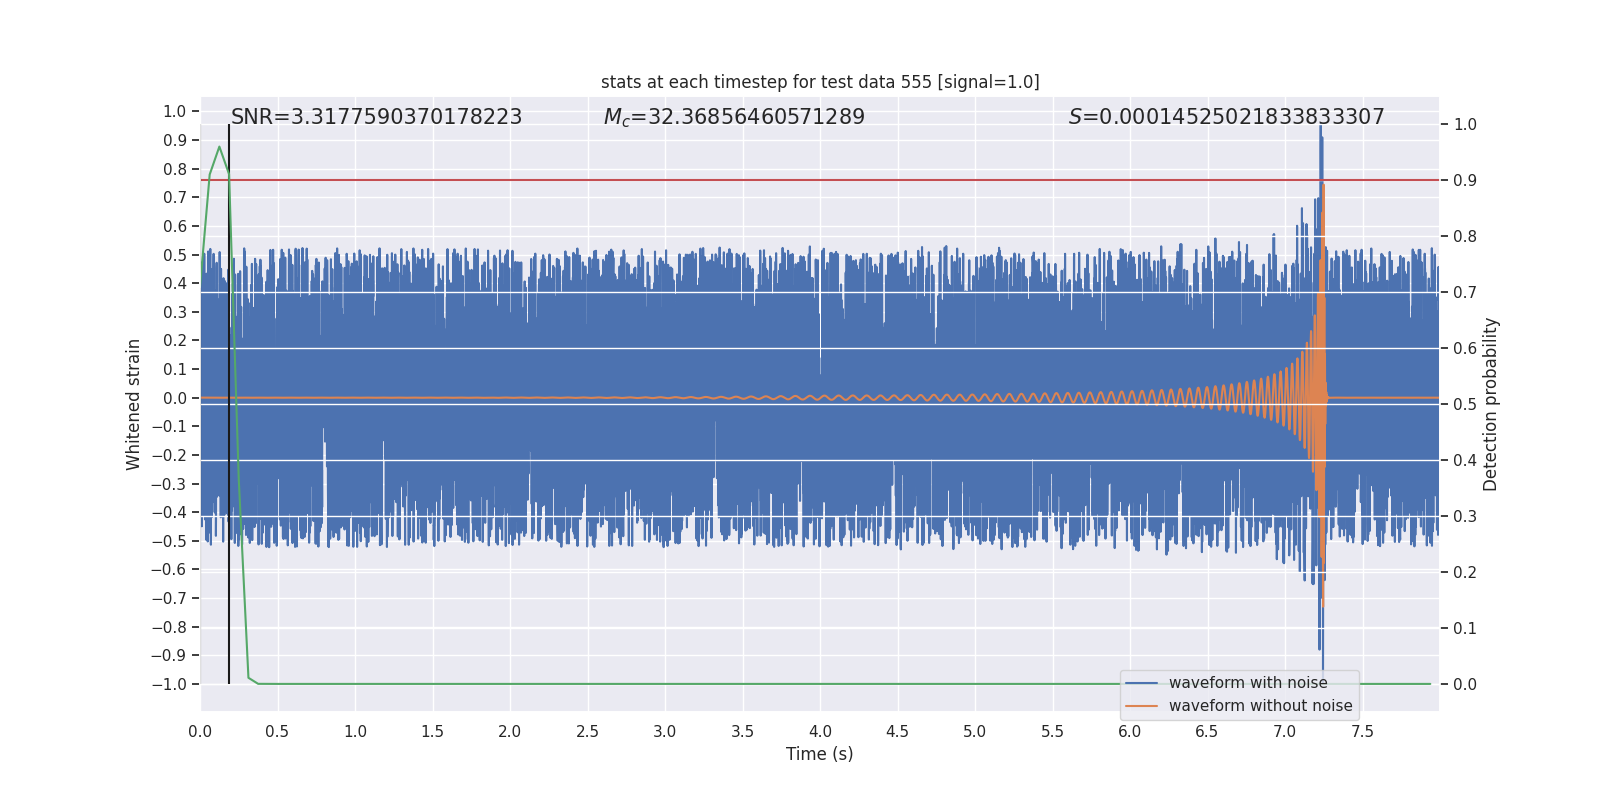Click the S value annotation text
This screenshot has width=1600, height=800.
tap(1226, 117)
